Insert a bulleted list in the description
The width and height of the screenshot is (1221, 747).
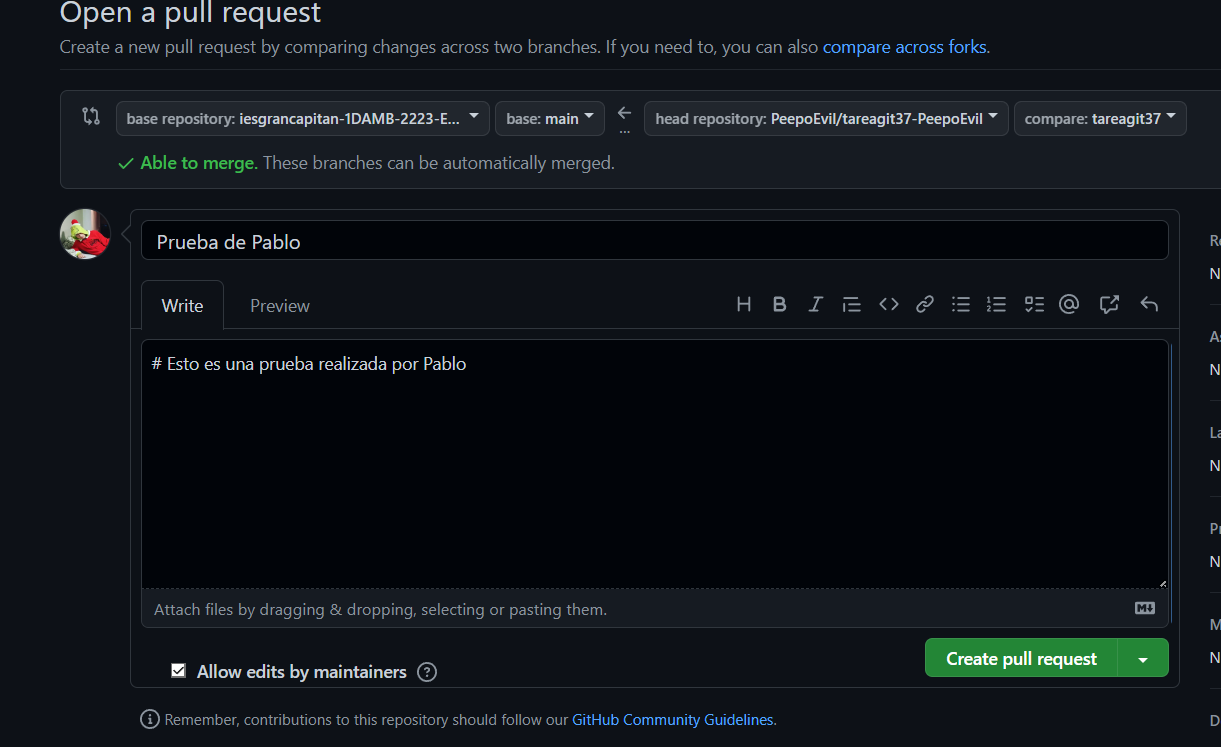(x=961, y=304)
